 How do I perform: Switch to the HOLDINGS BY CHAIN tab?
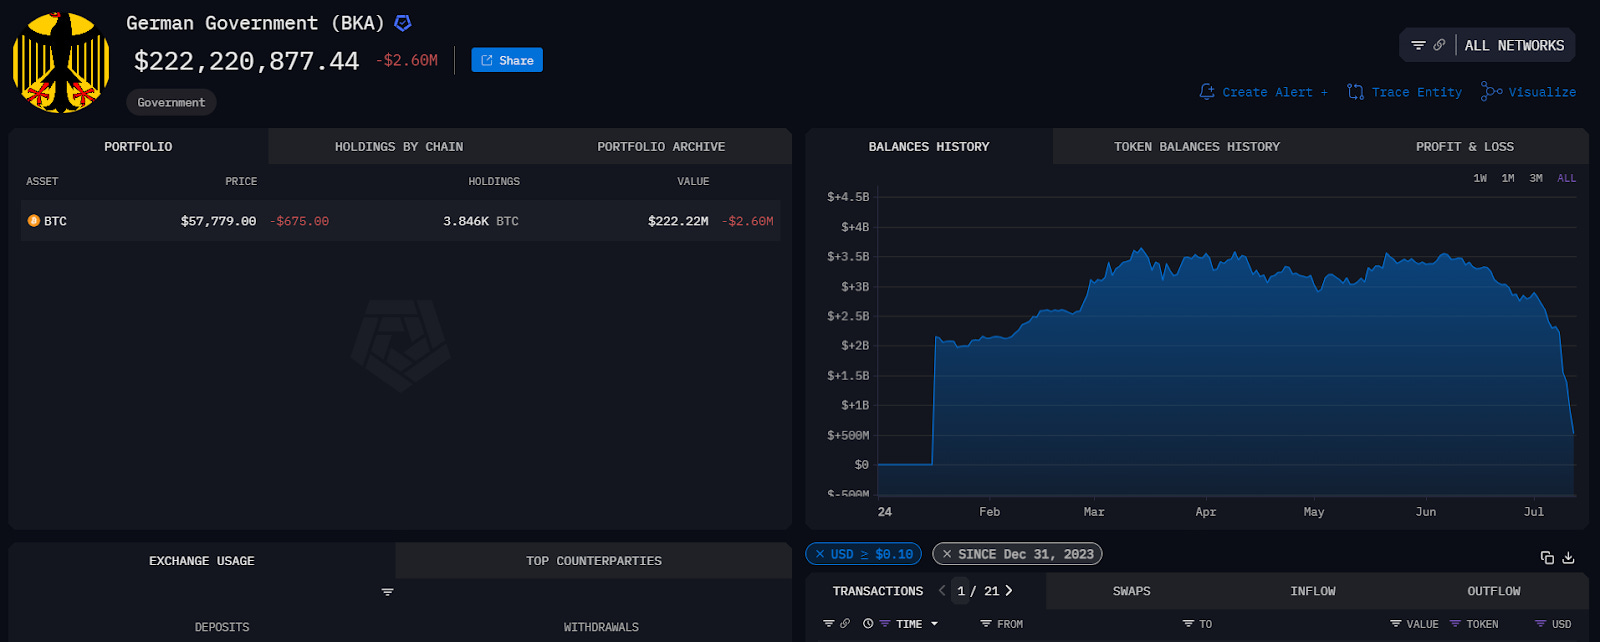[399, 146]
